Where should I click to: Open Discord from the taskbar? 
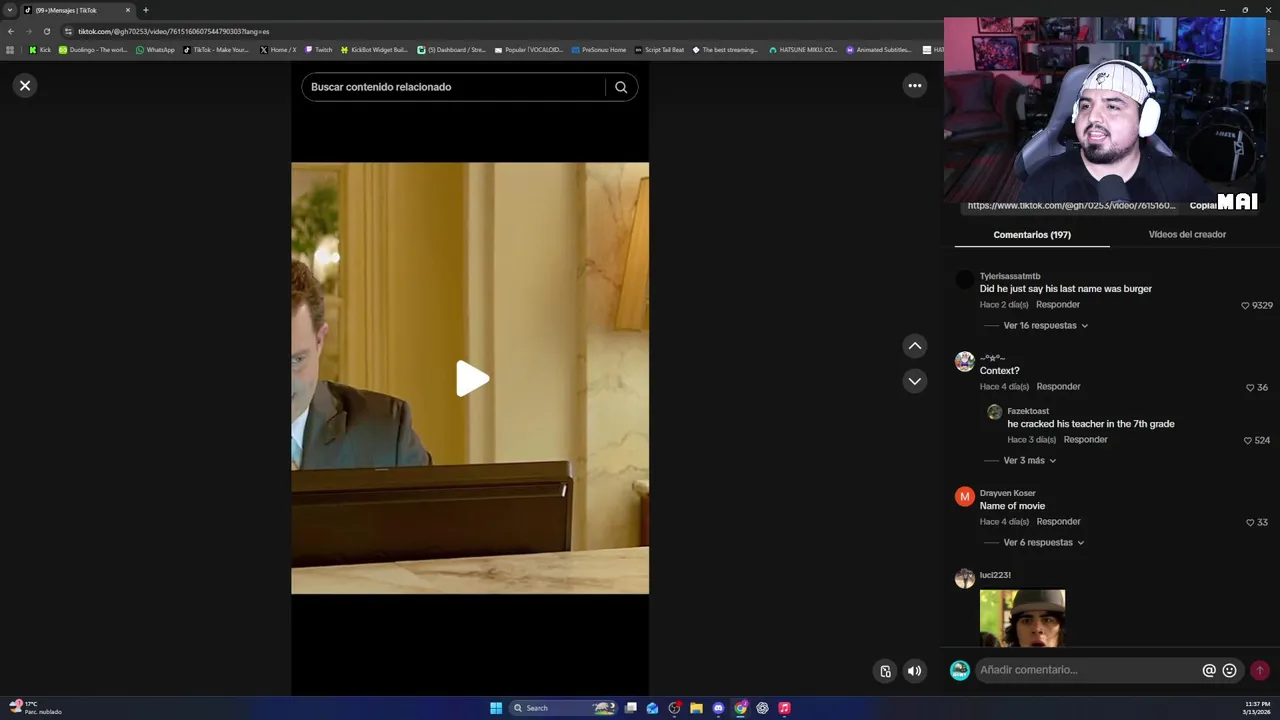coord(718,708)
